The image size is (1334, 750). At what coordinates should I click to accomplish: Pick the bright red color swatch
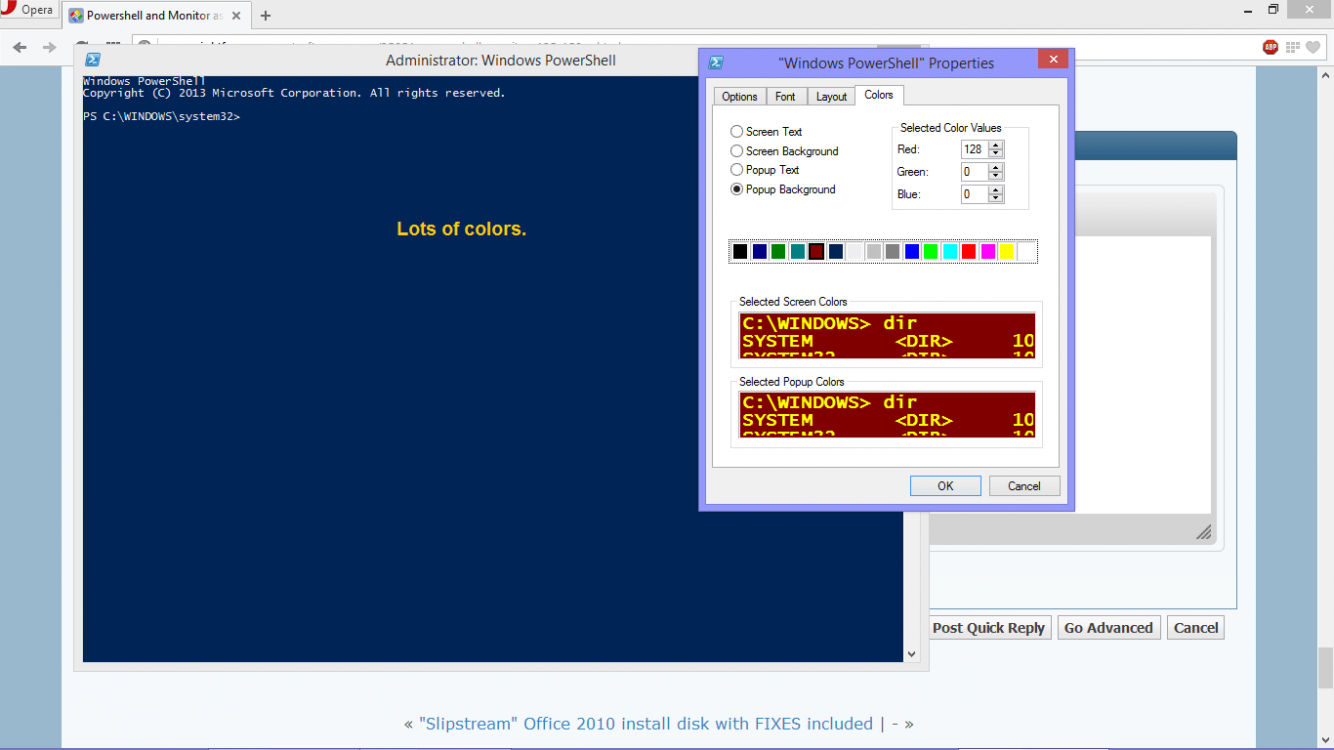(x=969, y=252)
